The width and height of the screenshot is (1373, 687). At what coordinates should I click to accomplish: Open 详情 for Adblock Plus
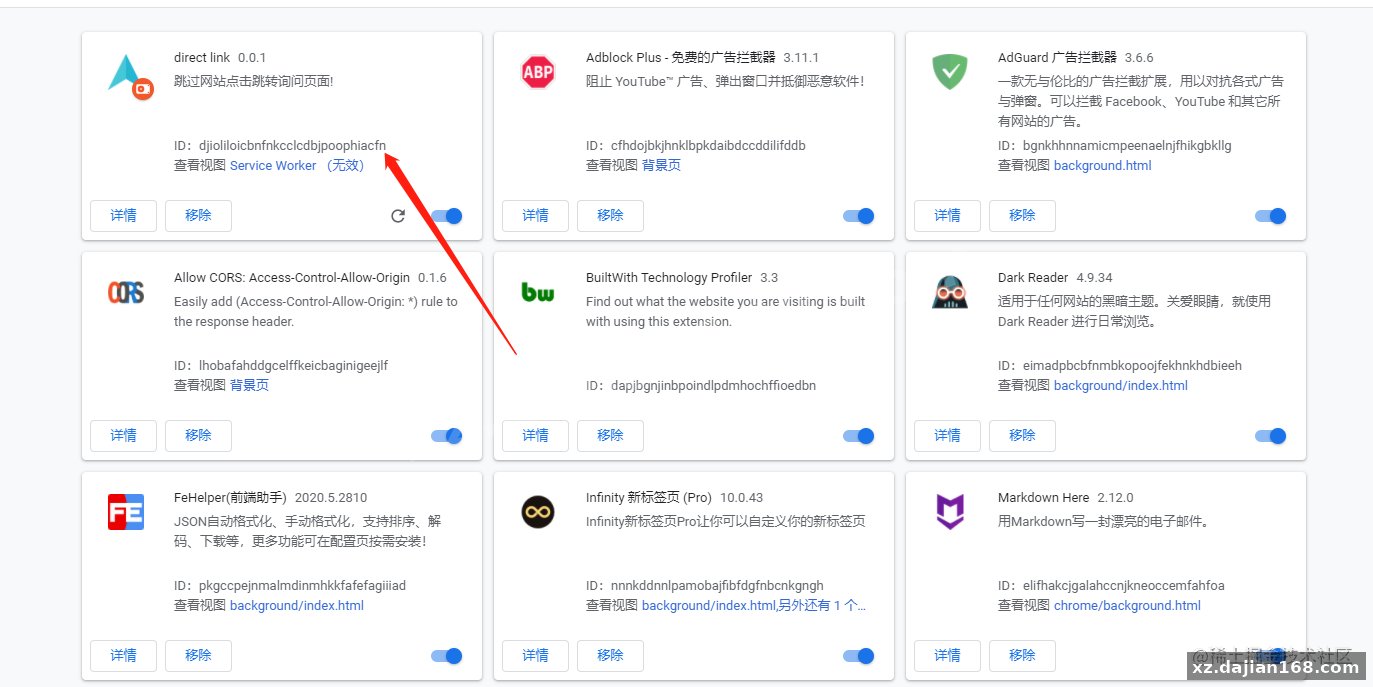536,216
